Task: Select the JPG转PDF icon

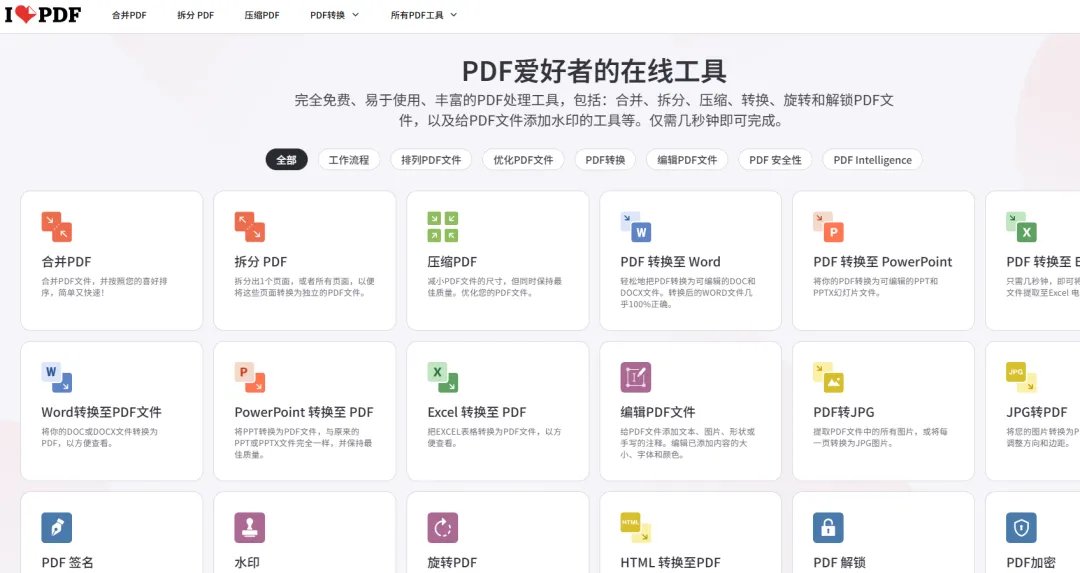Action: pos(1021,377)
